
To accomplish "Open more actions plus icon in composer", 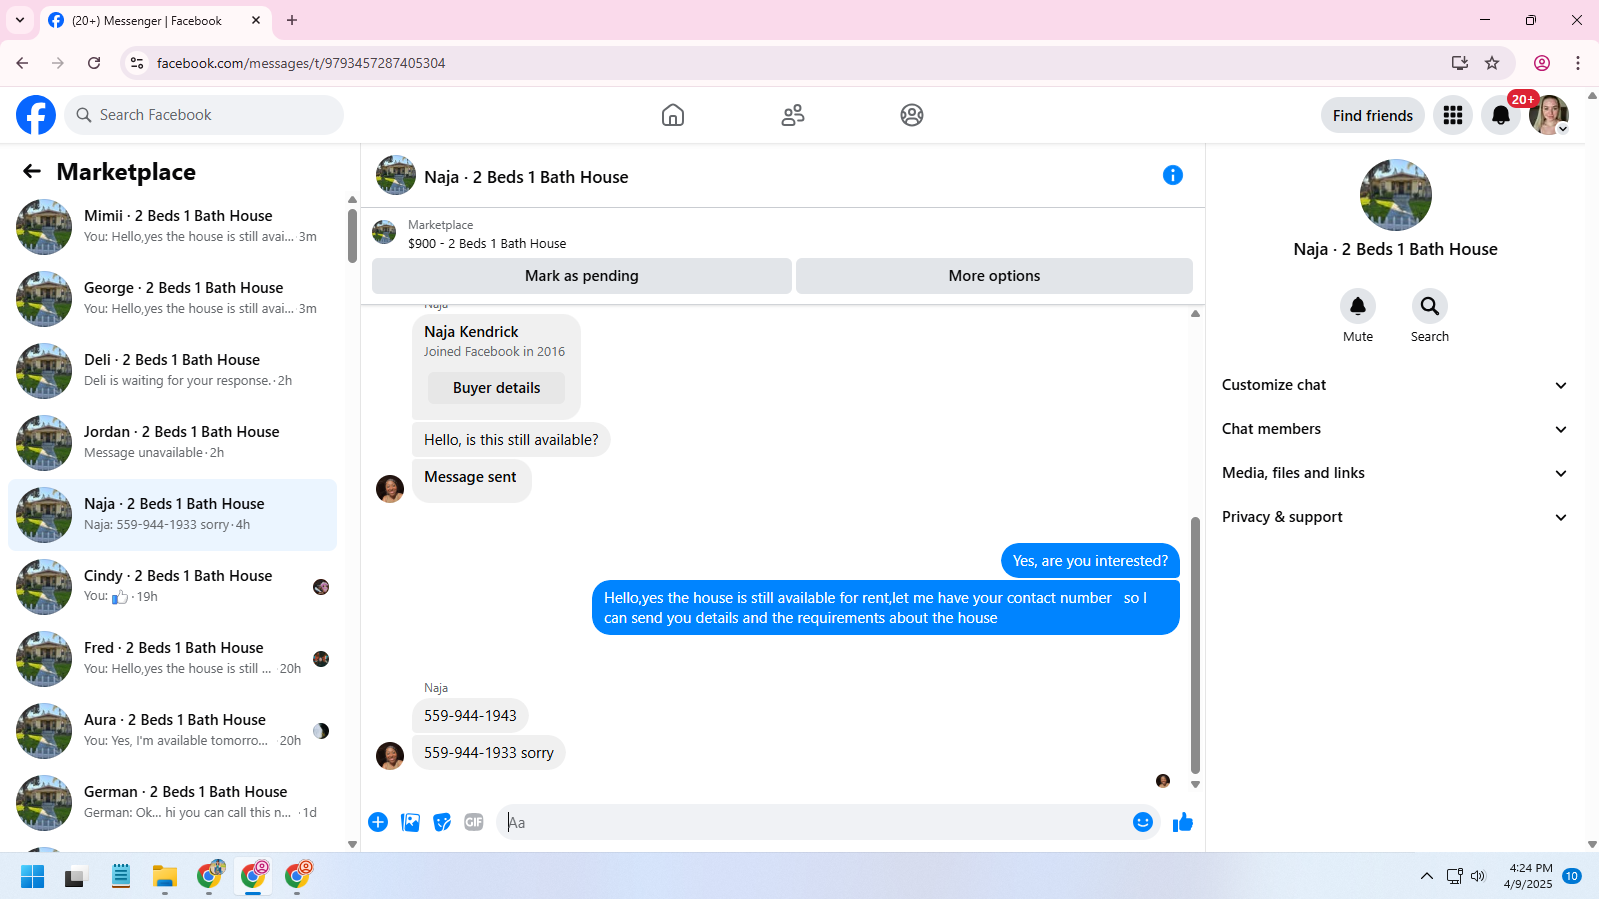I will [x=378, y=822].
